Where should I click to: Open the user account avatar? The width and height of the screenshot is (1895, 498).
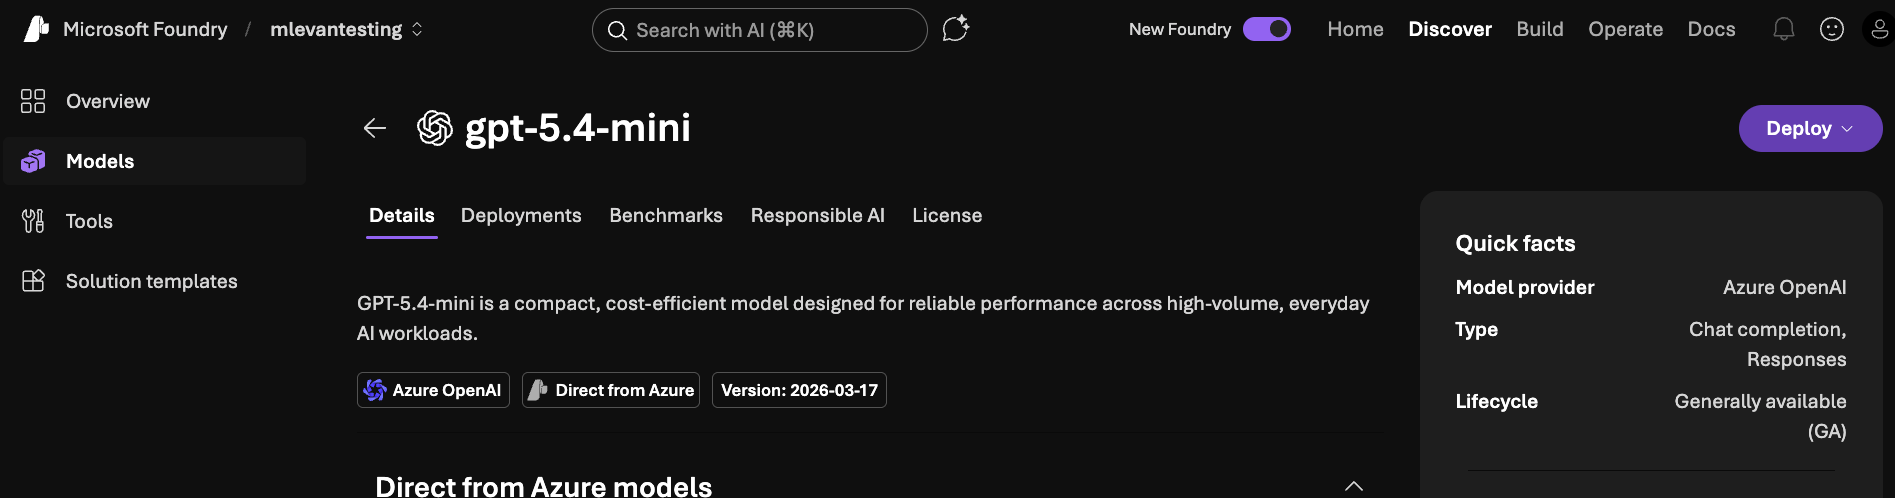point(1878,29)
